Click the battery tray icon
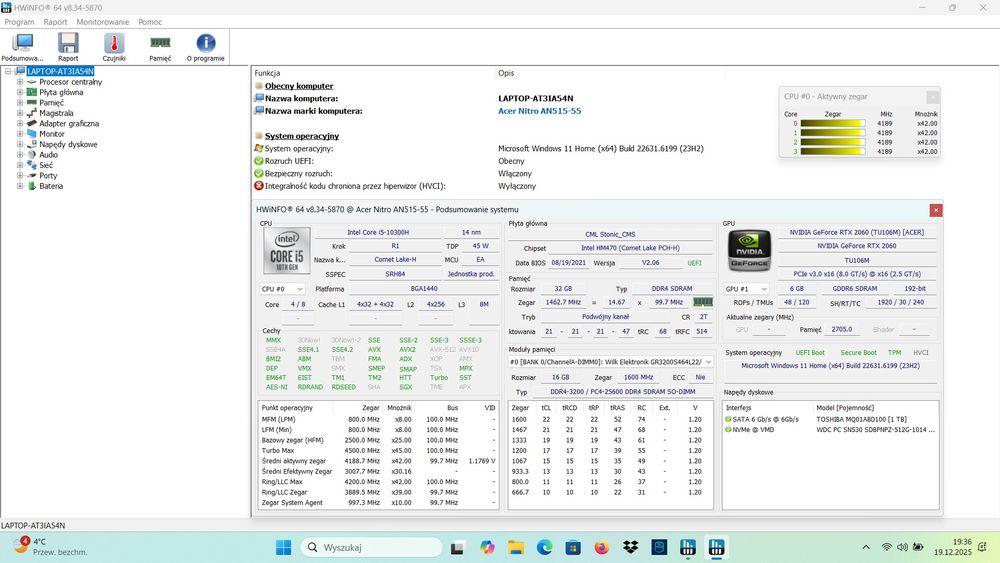The image size is (1000, 563). pos(918,547)
